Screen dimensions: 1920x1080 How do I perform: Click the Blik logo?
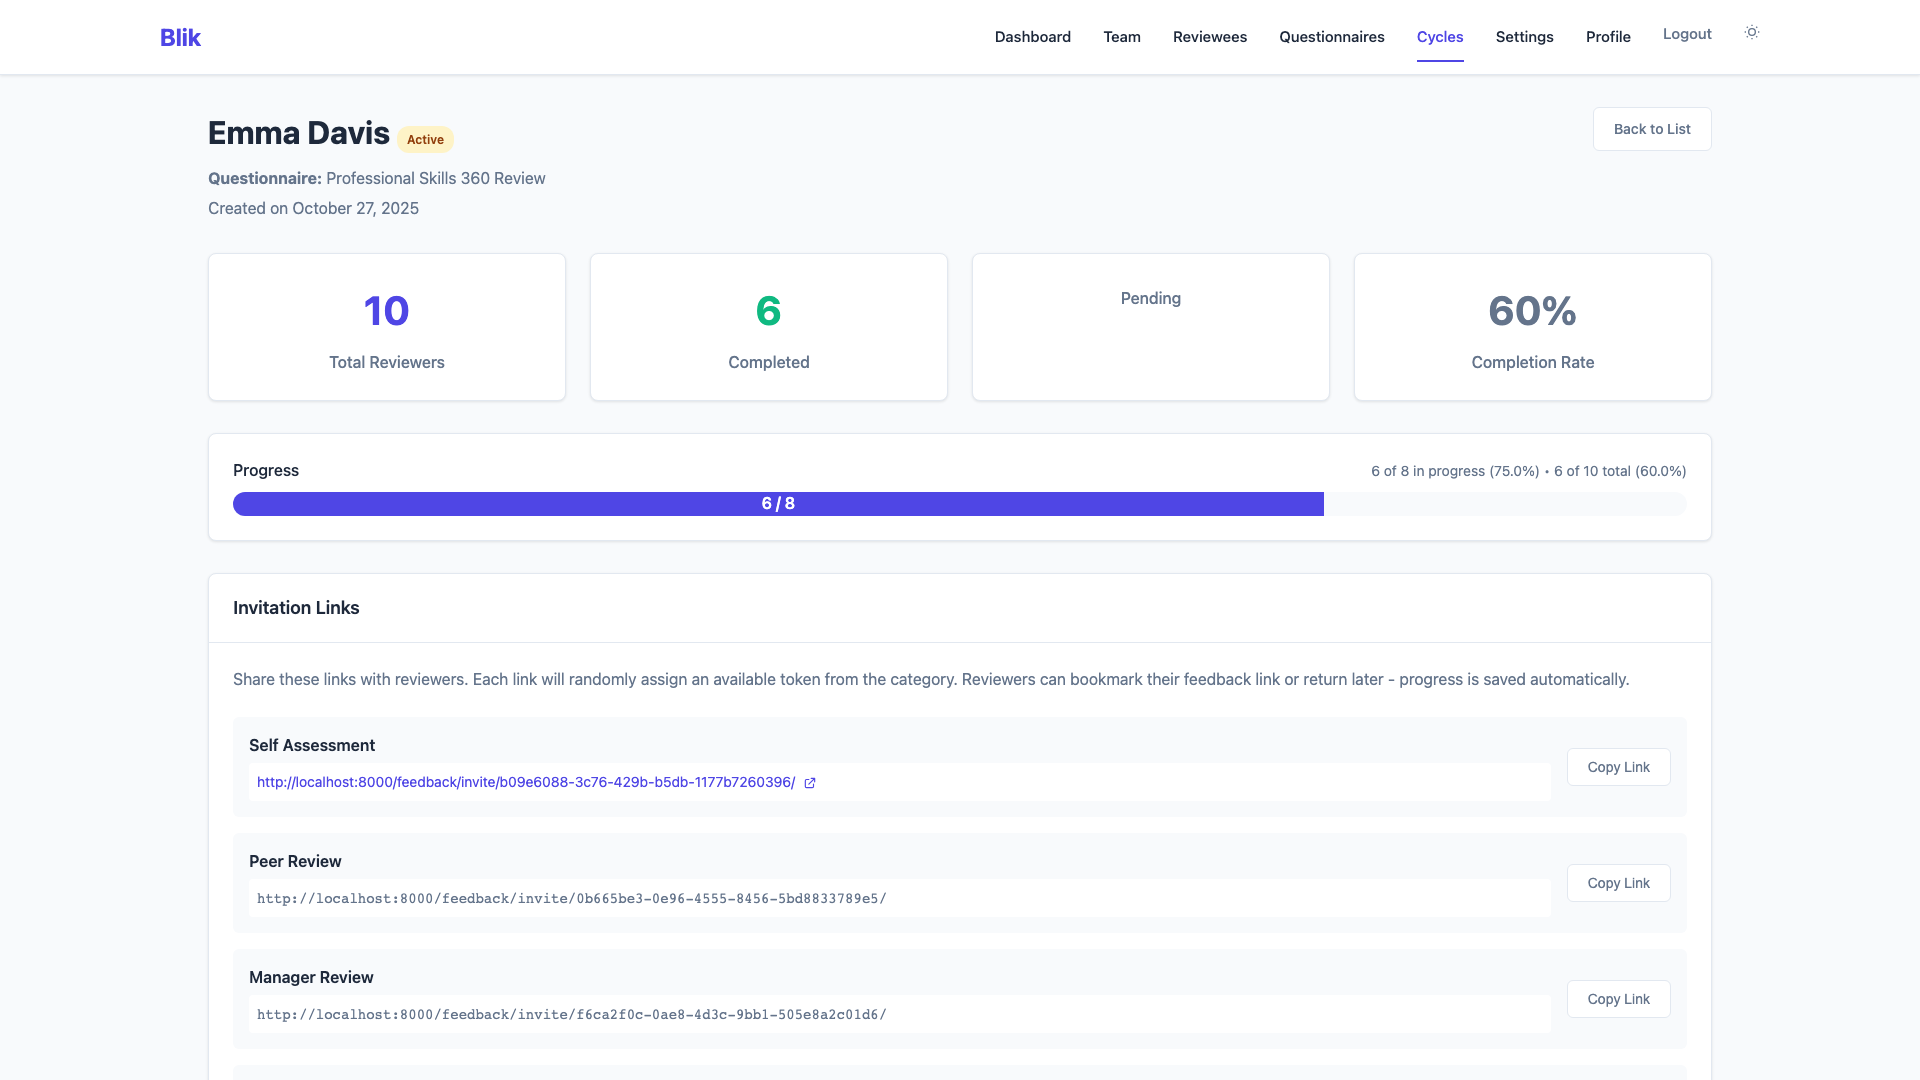pos(180,37)
